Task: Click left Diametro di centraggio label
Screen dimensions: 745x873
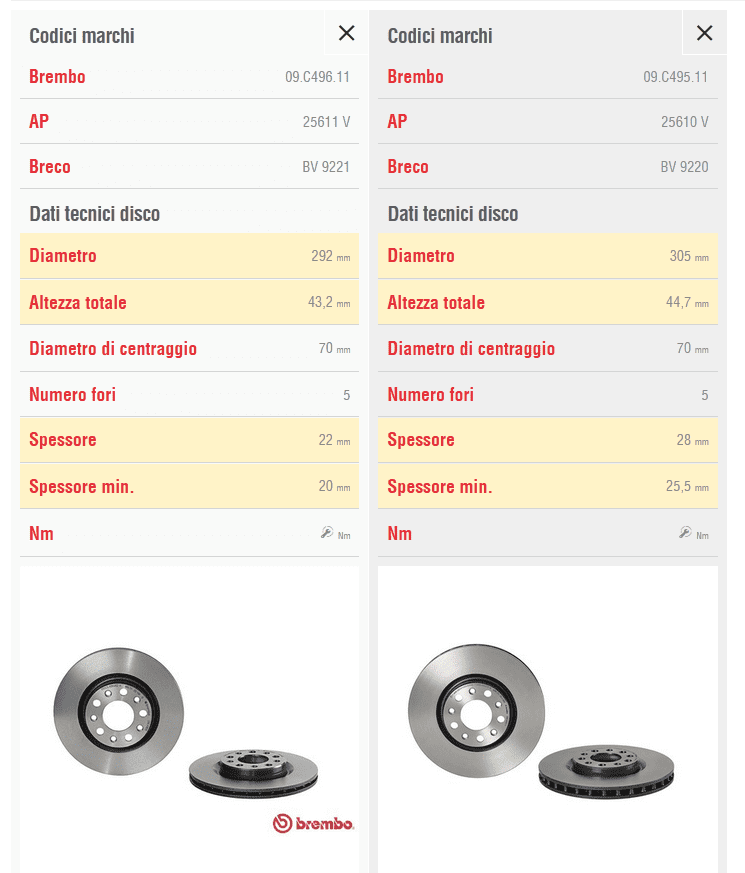Action: (113, 349)
